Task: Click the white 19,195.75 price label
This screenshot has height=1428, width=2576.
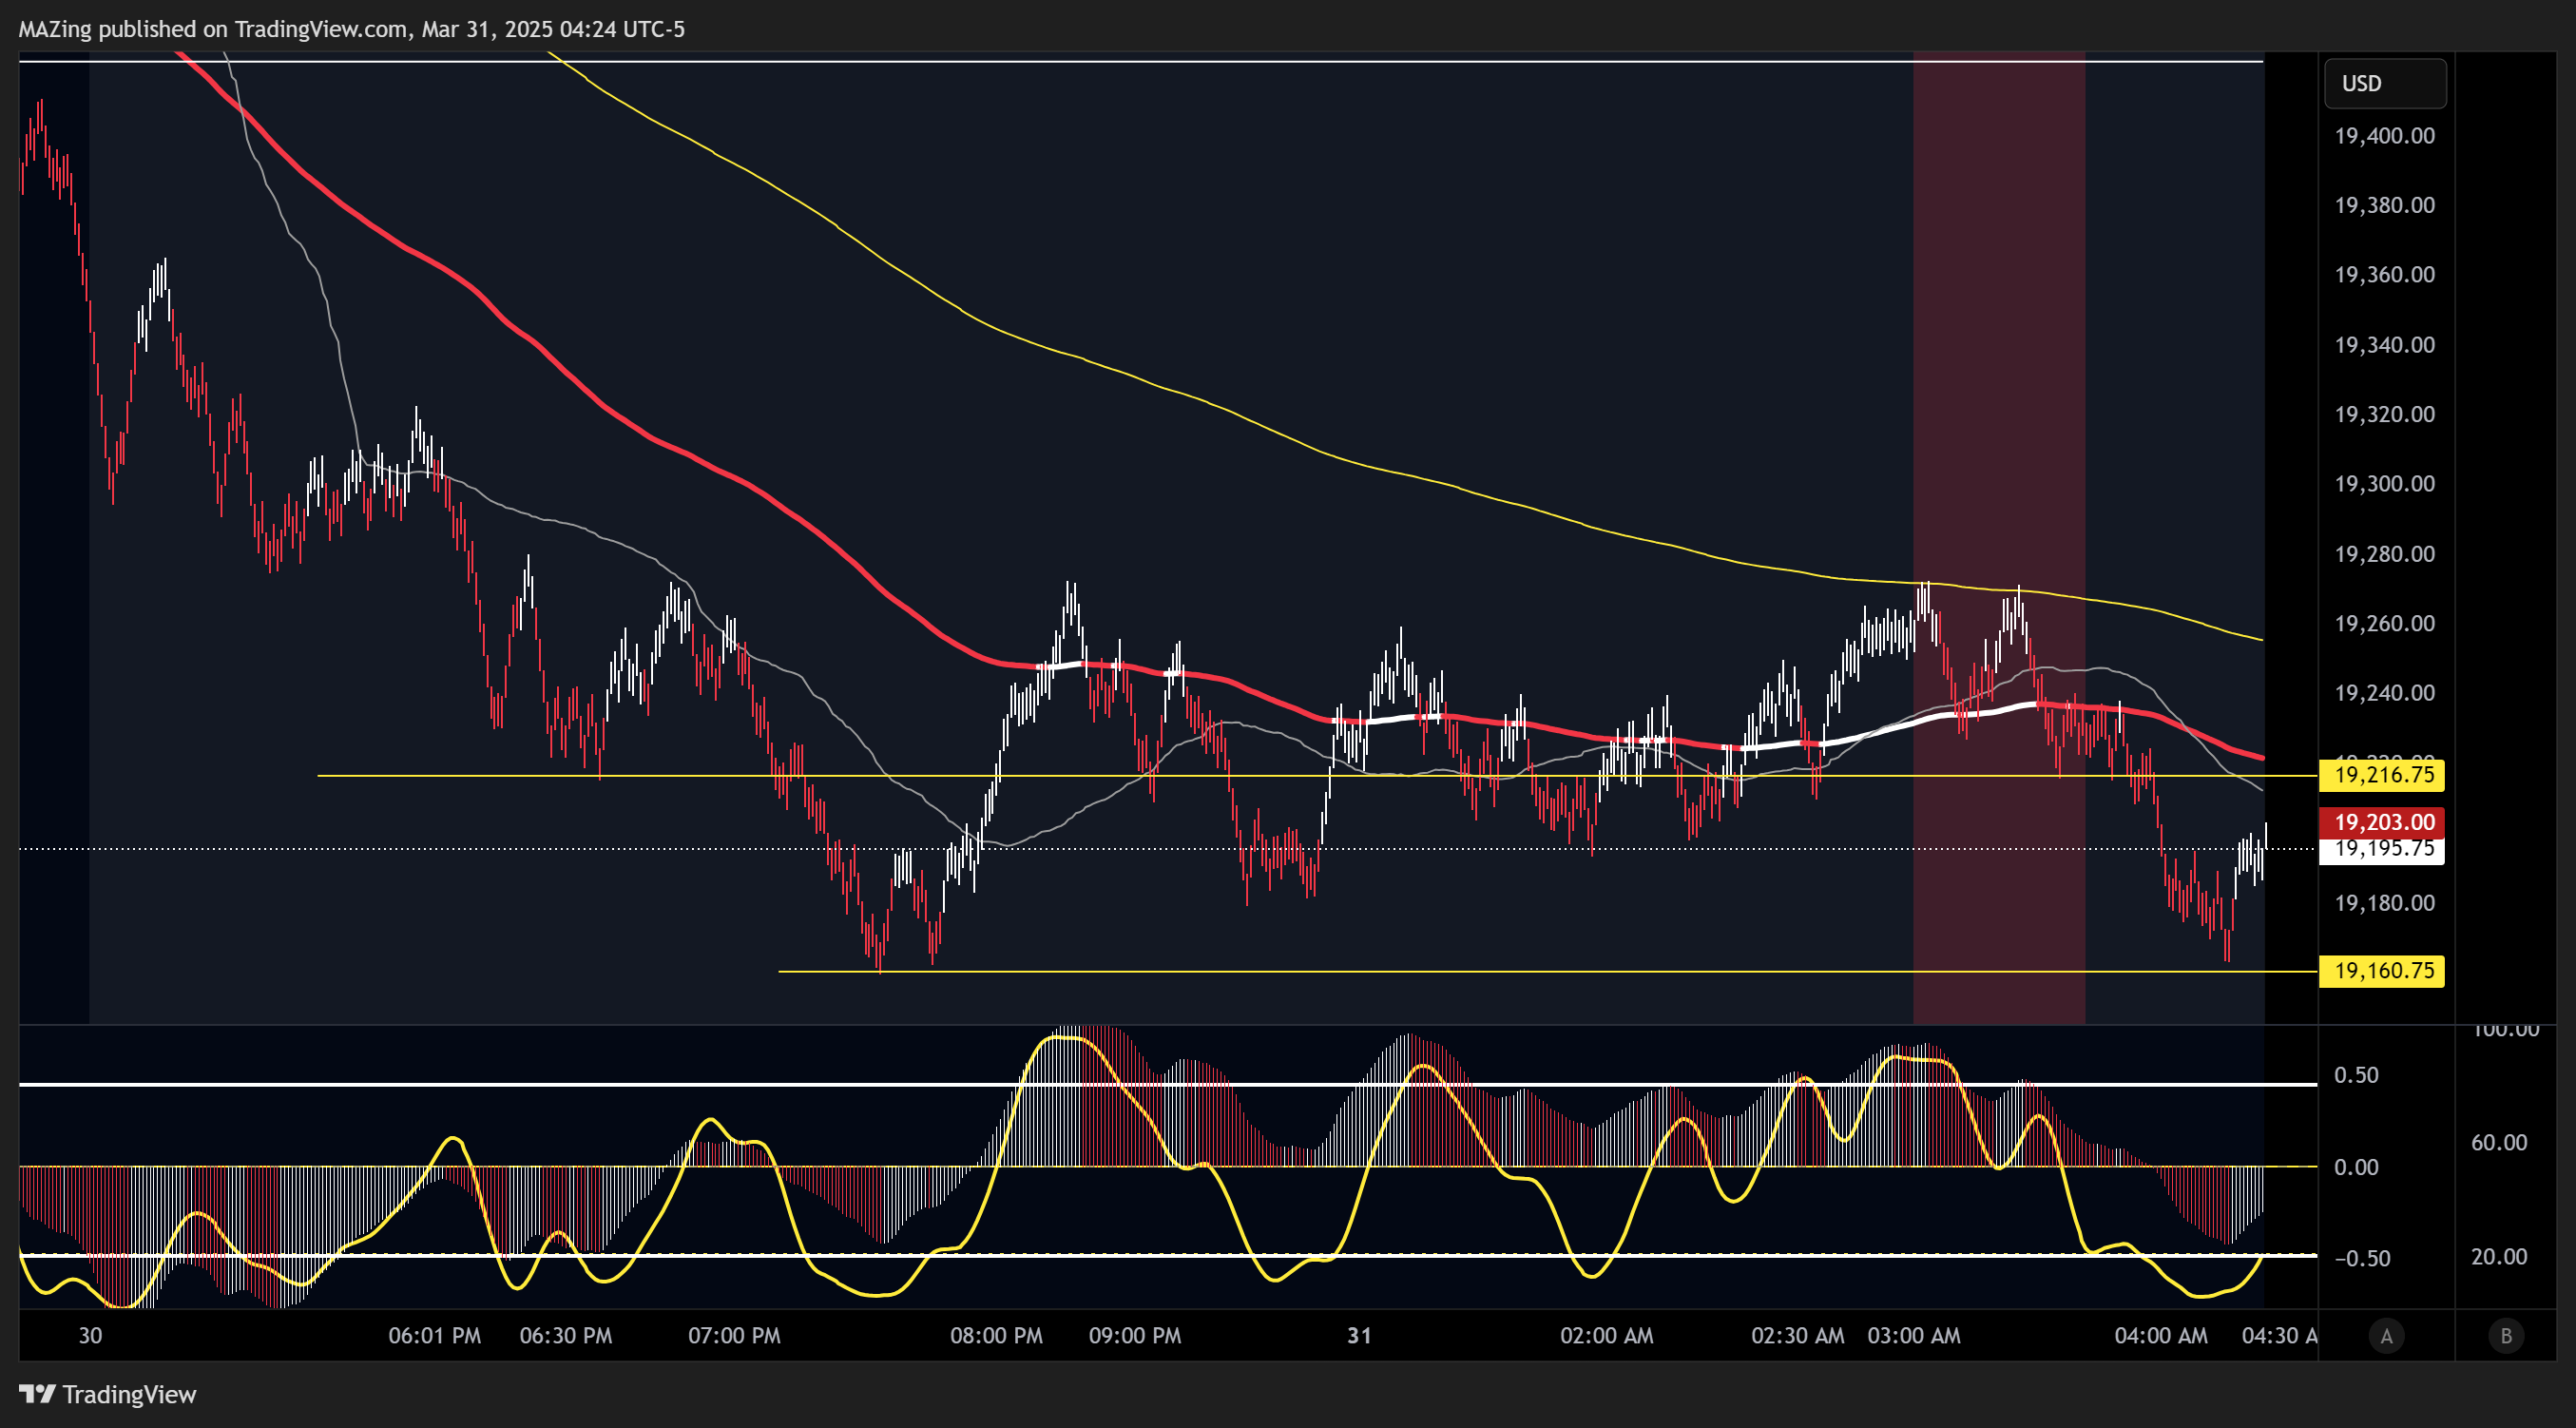Action: pyautogui.click(x=2382, y=851)
